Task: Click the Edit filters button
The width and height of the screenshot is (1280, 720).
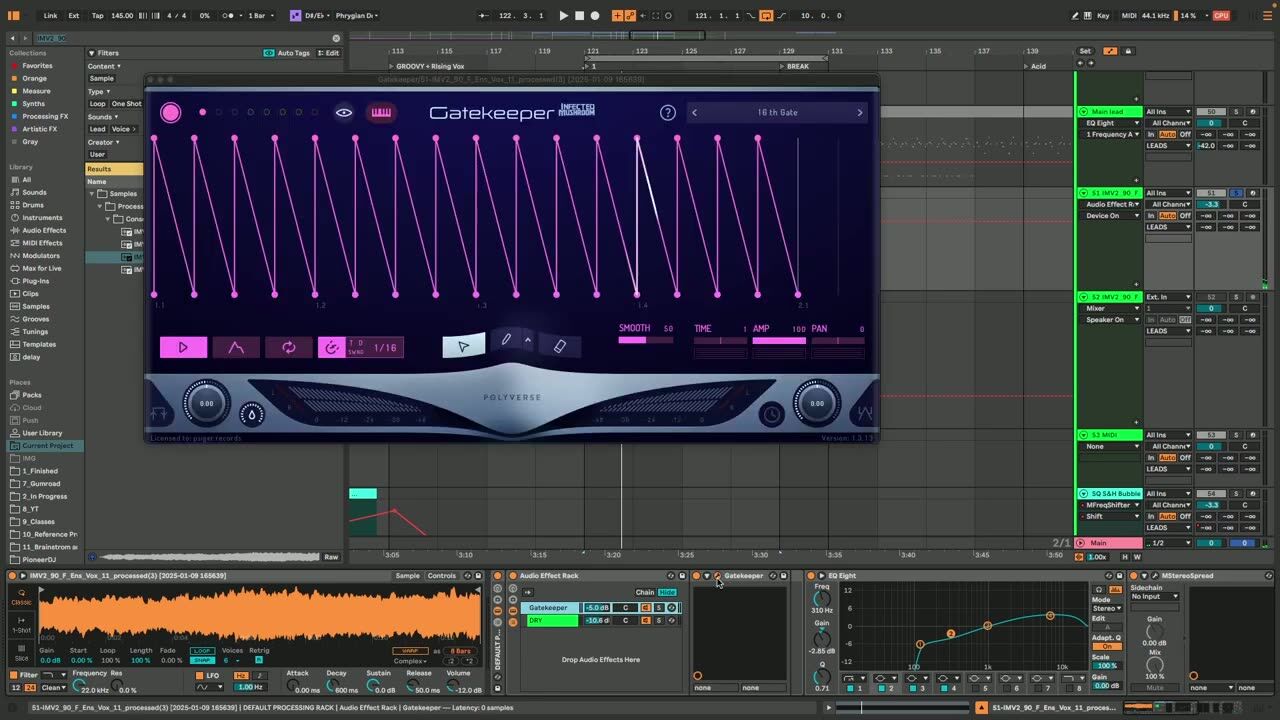Action: point(328,53)
